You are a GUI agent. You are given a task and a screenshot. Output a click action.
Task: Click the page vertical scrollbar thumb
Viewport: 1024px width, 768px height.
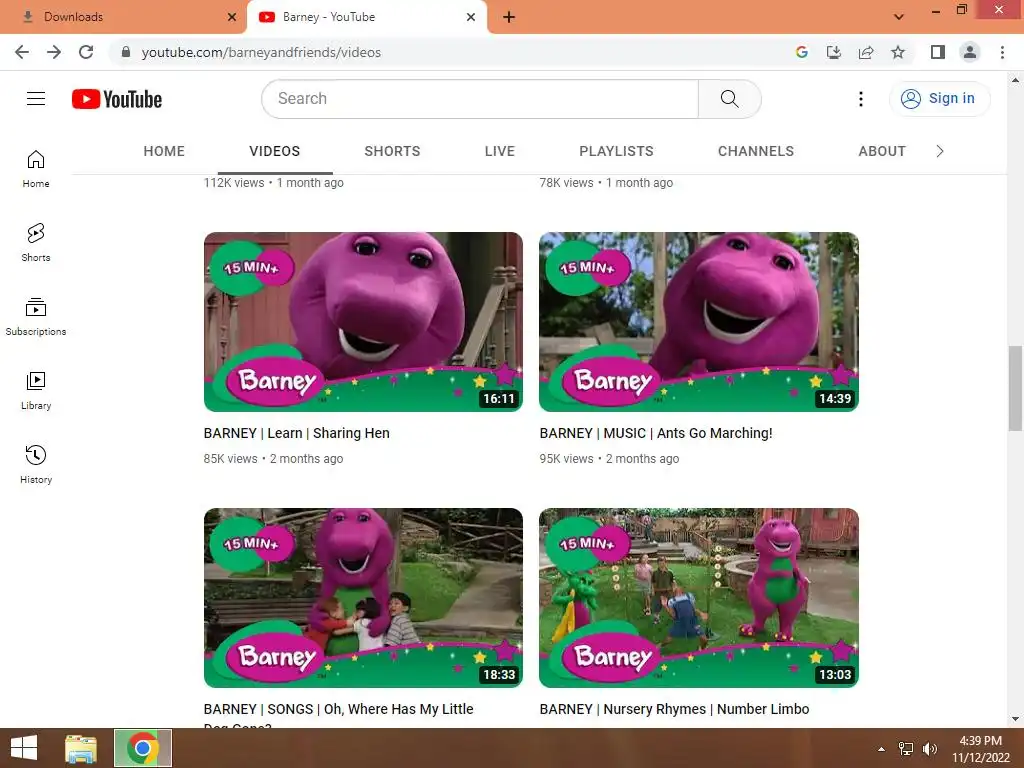[x=1015, y=389]
